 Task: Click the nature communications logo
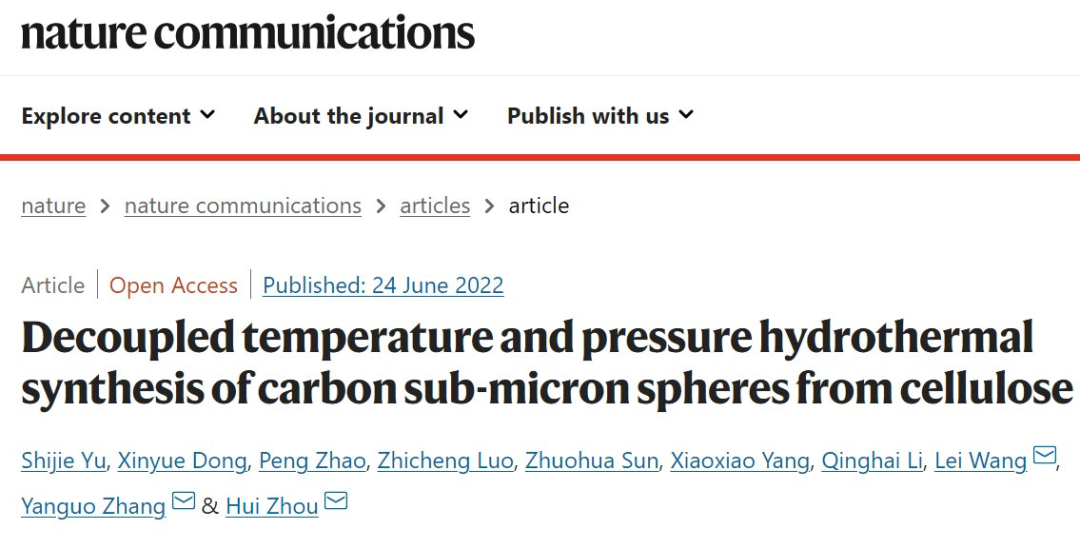248,34
